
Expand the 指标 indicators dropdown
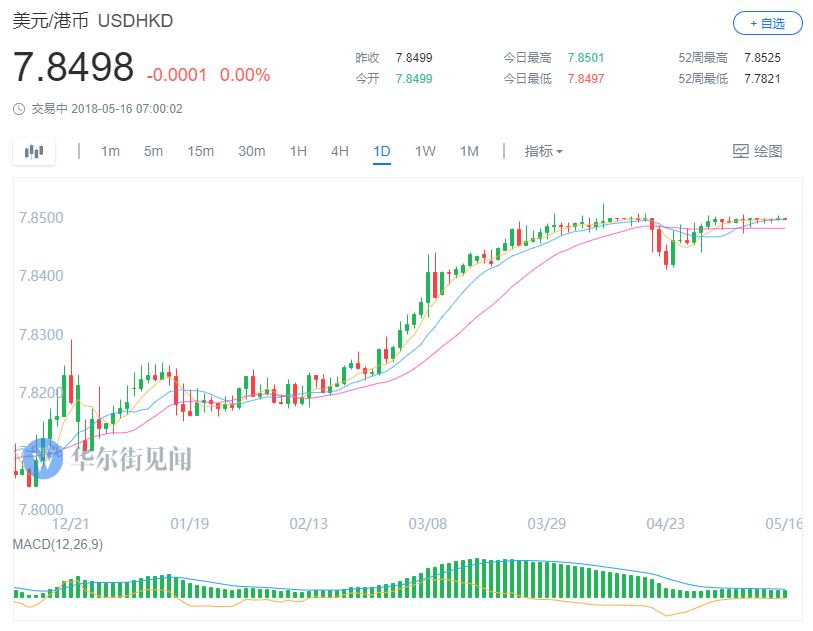(x=543, y=152)
